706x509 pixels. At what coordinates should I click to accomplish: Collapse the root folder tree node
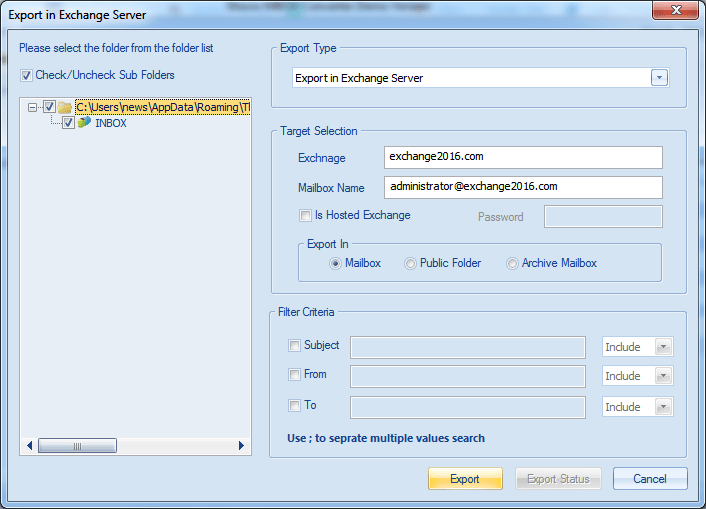(x=34, y=107)
